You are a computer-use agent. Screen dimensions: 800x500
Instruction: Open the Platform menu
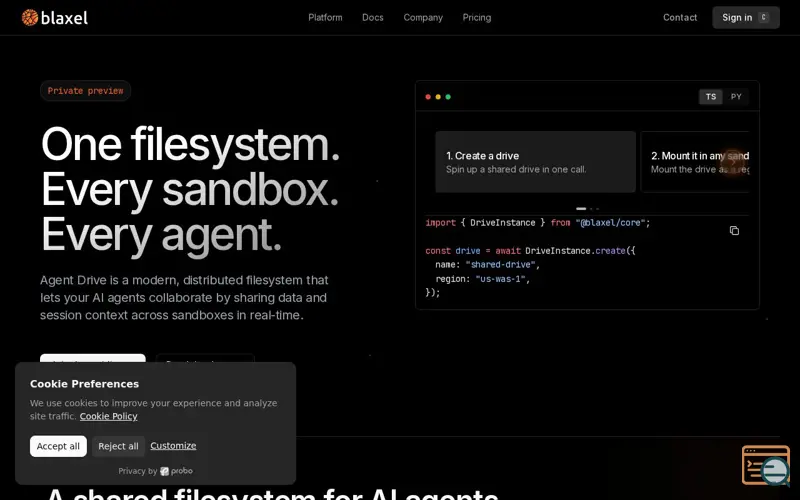pyautogui.click(x=325, y=17)
